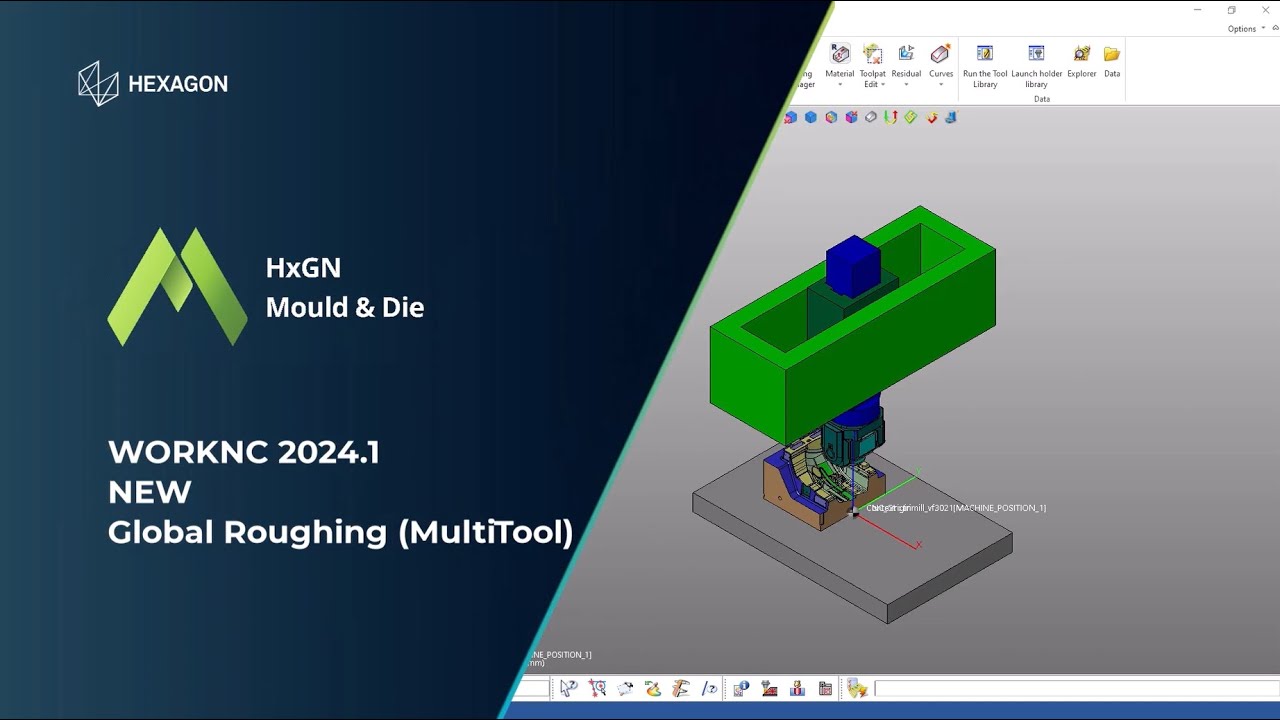Click the cutter-on-red-surface simulation icon
1280x720 pixels.
pos(769,688)
